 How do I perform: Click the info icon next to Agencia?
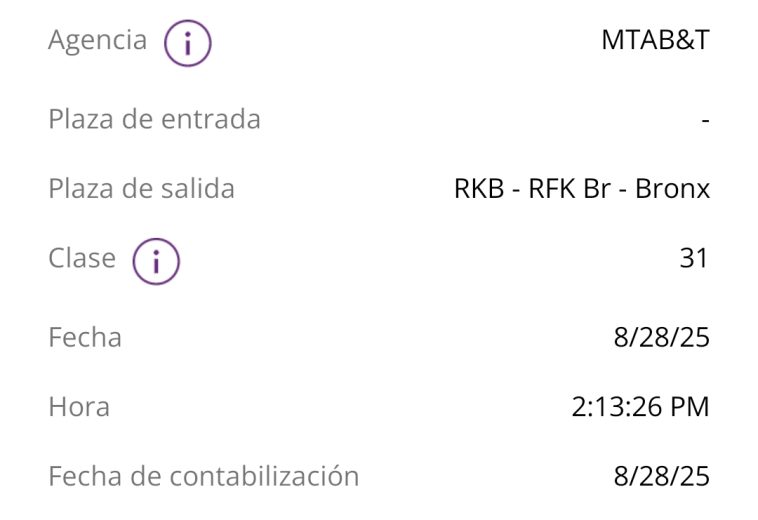point(188,43)
